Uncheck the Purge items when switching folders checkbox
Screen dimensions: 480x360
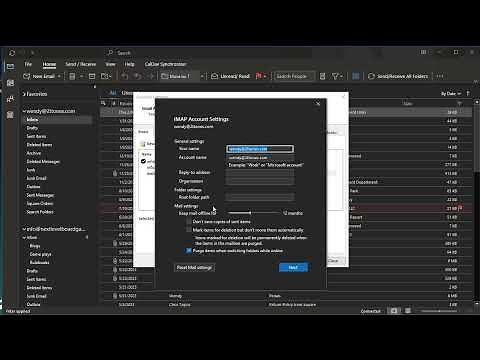click(x=189, y=251)
